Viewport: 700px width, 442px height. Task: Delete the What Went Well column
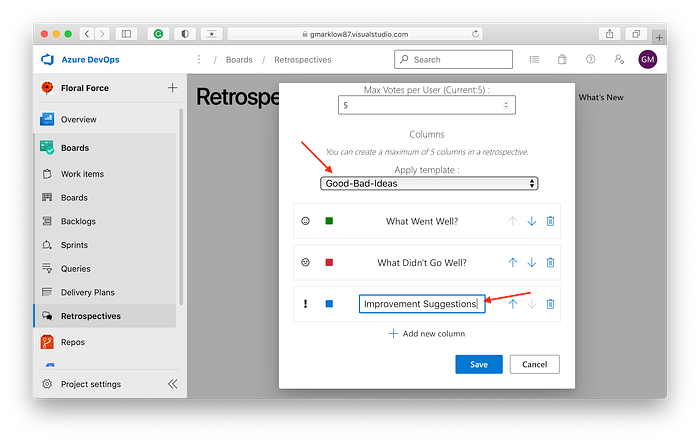[x=550, y=221]
